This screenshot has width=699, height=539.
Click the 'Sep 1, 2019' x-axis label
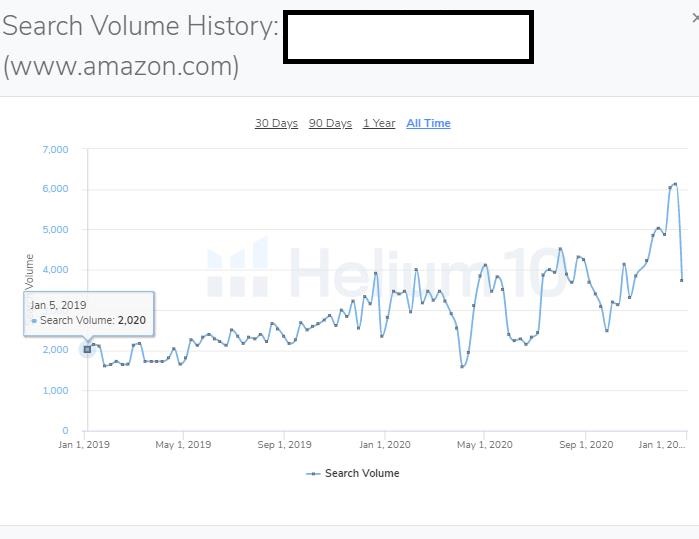285,445
